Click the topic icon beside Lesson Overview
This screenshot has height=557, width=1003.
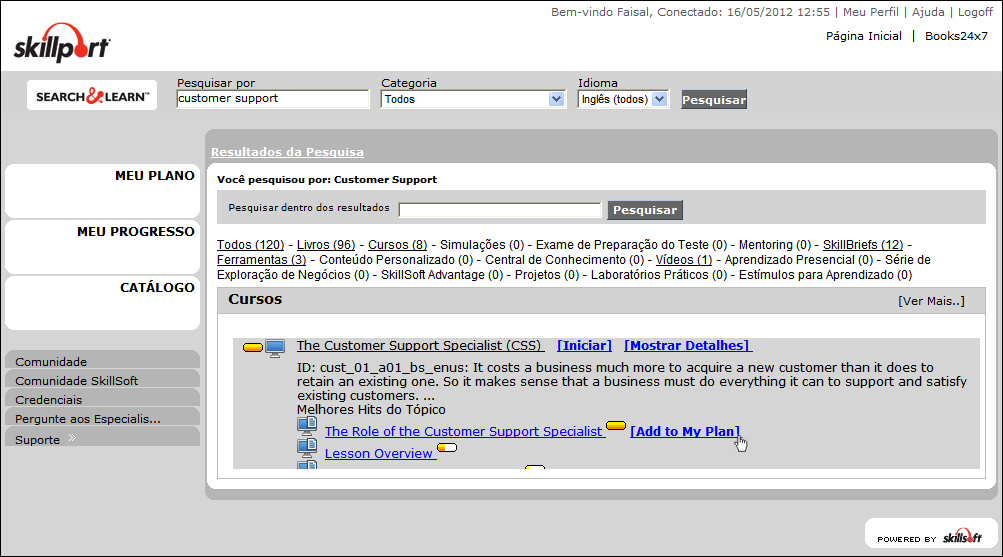[x=307, y=448]
